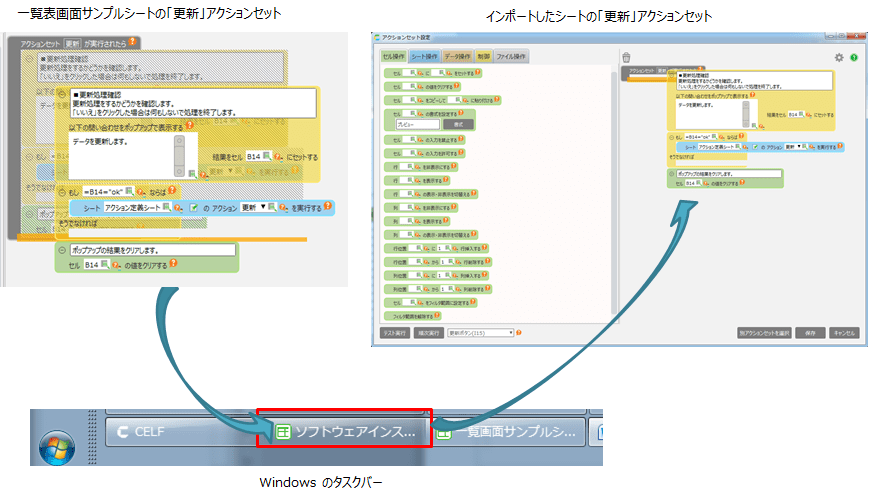The image size is (870, 498).
Task: Open settings via the gear icon
Action: pyautogui.click(x=839, y=58)
